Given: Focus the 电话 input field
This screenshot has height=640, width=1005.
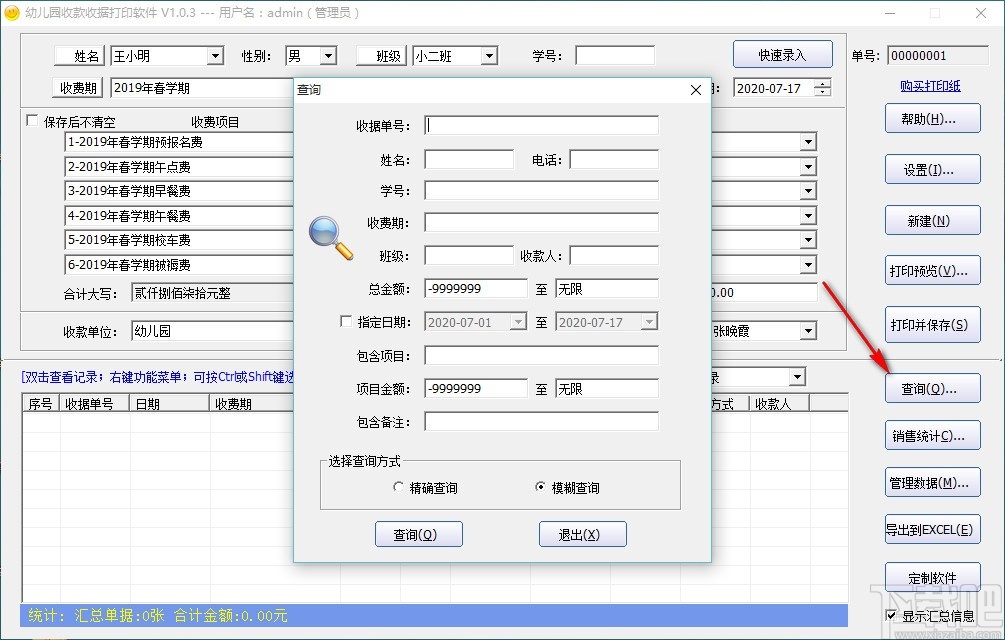Looking at the screenshot, I should pos(614,160).
